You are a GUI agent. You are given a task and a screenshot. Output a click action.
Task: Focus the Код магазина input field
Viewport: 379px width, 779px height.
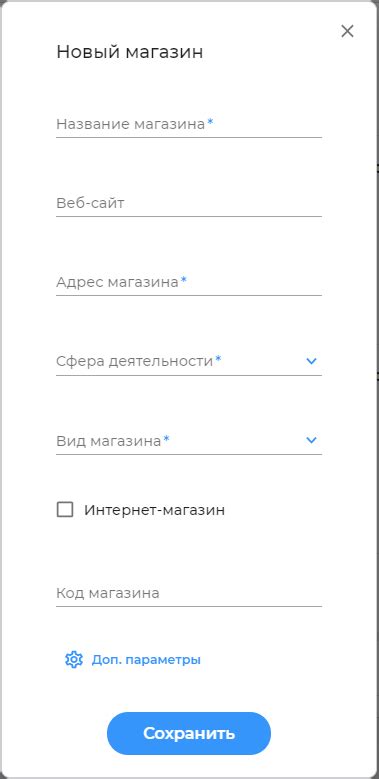189,593
